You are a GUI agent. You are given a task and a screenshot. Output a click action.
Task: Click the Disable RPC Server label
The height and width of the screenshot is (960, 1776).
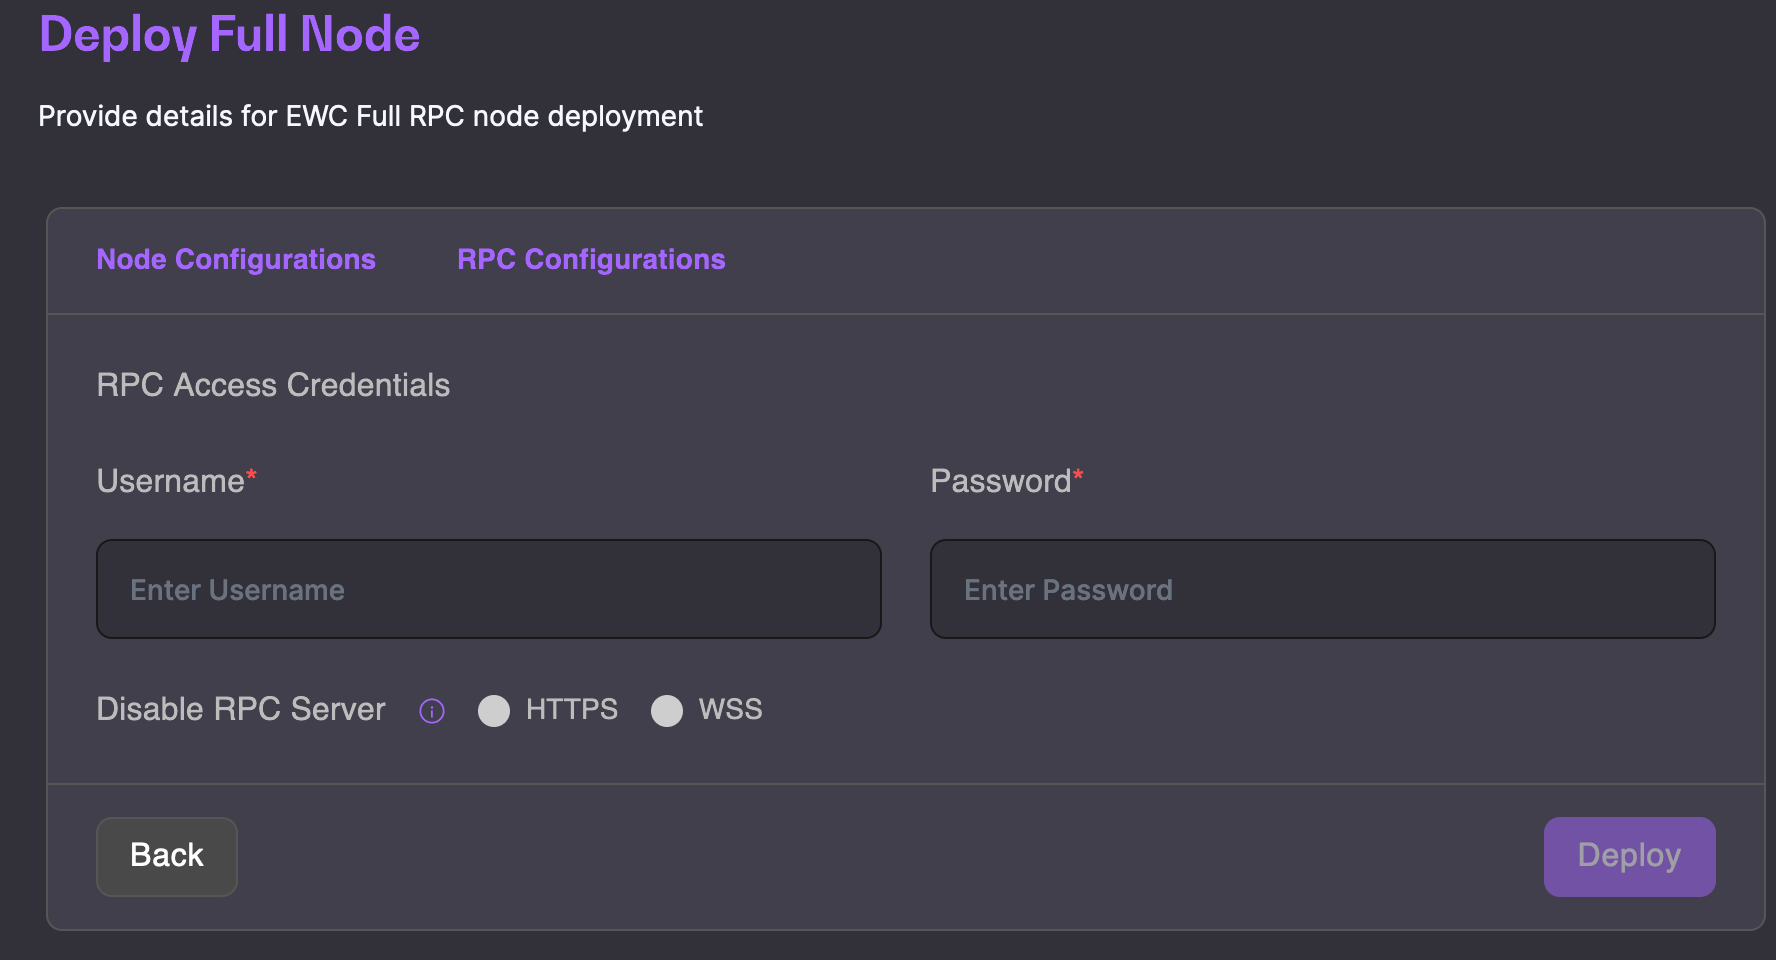click(241, 709)
